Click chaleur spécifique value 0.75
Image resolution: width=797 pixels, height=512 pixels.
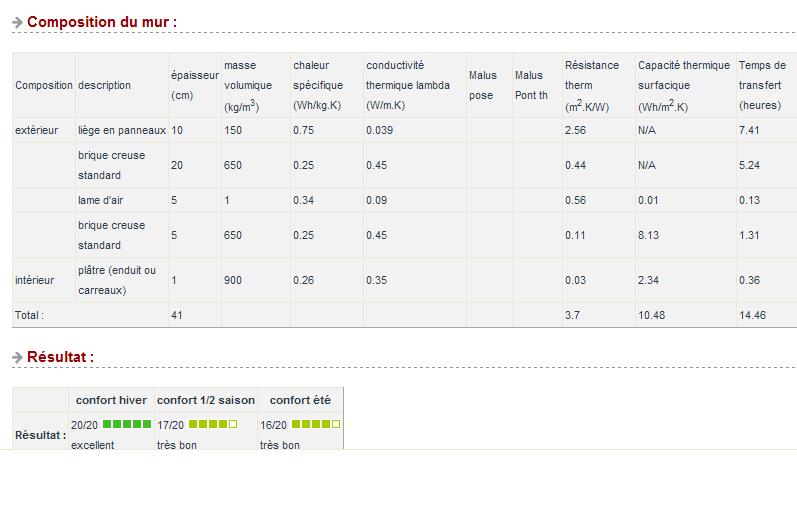coord(303,130)
